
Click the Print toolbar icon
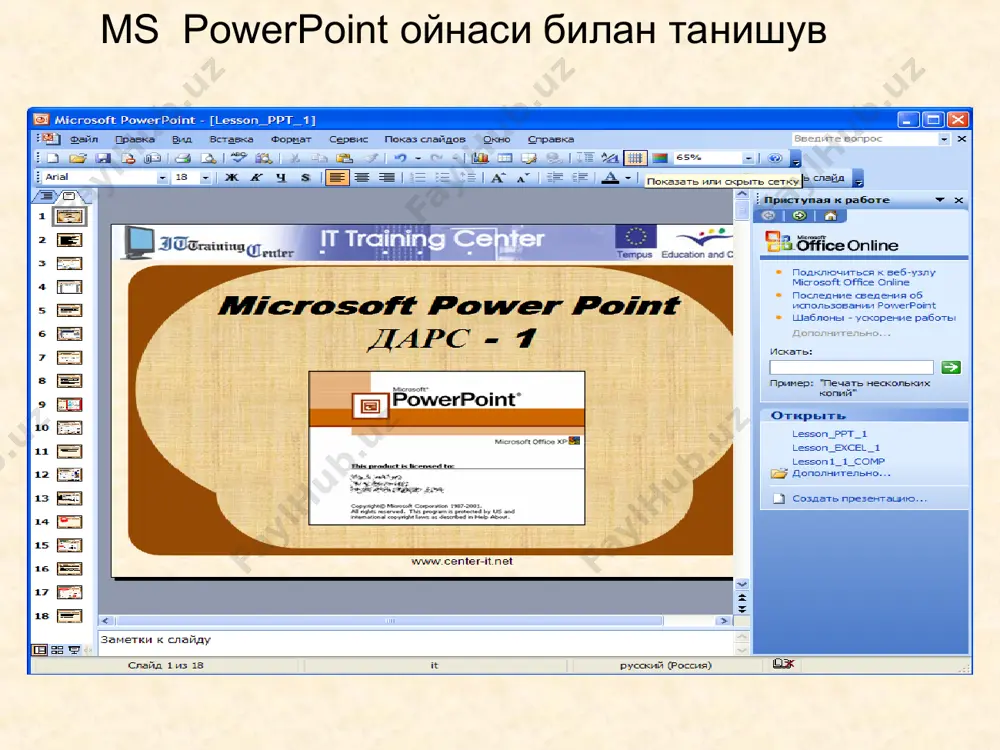183,158
